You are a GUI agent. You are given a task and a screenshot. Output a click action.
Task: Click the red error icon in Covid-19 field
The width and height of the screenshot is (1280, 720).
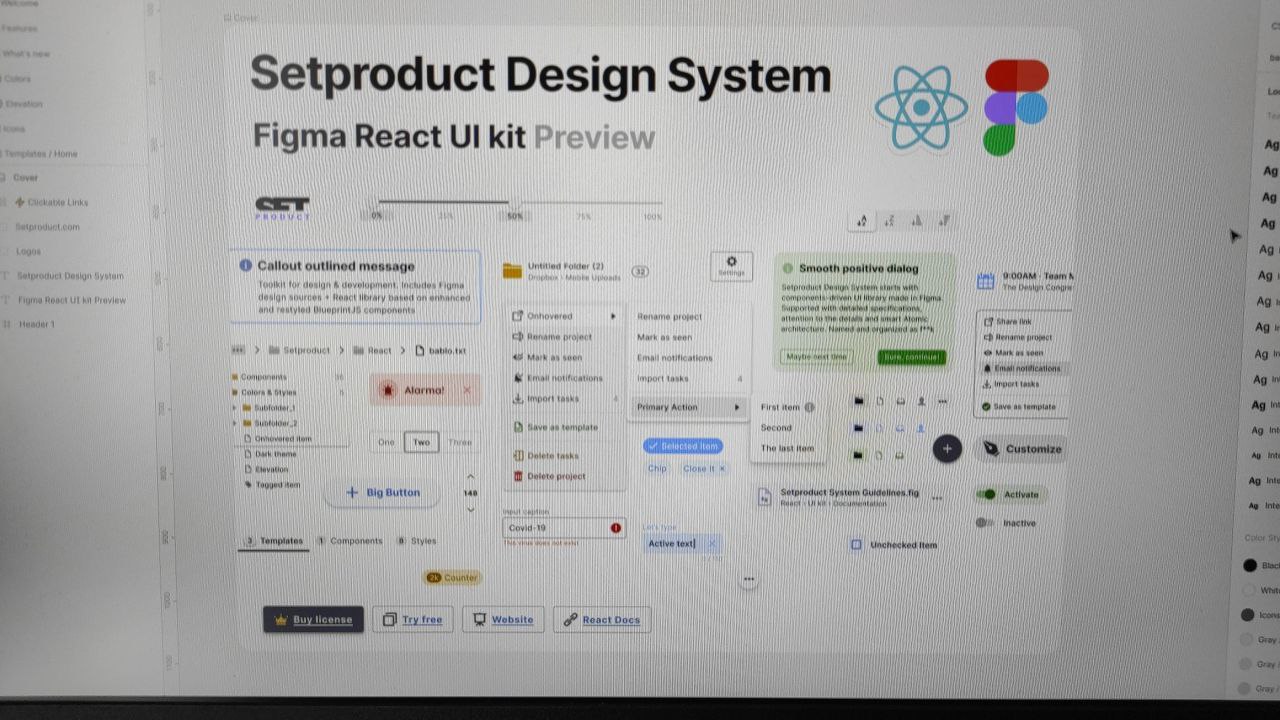[x=616, y=528]
